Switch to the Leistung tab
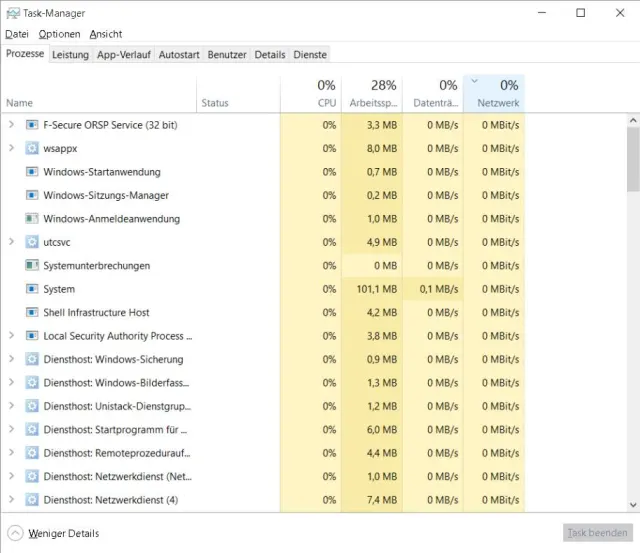The image size is (640, 553). (x=70, y=55)
